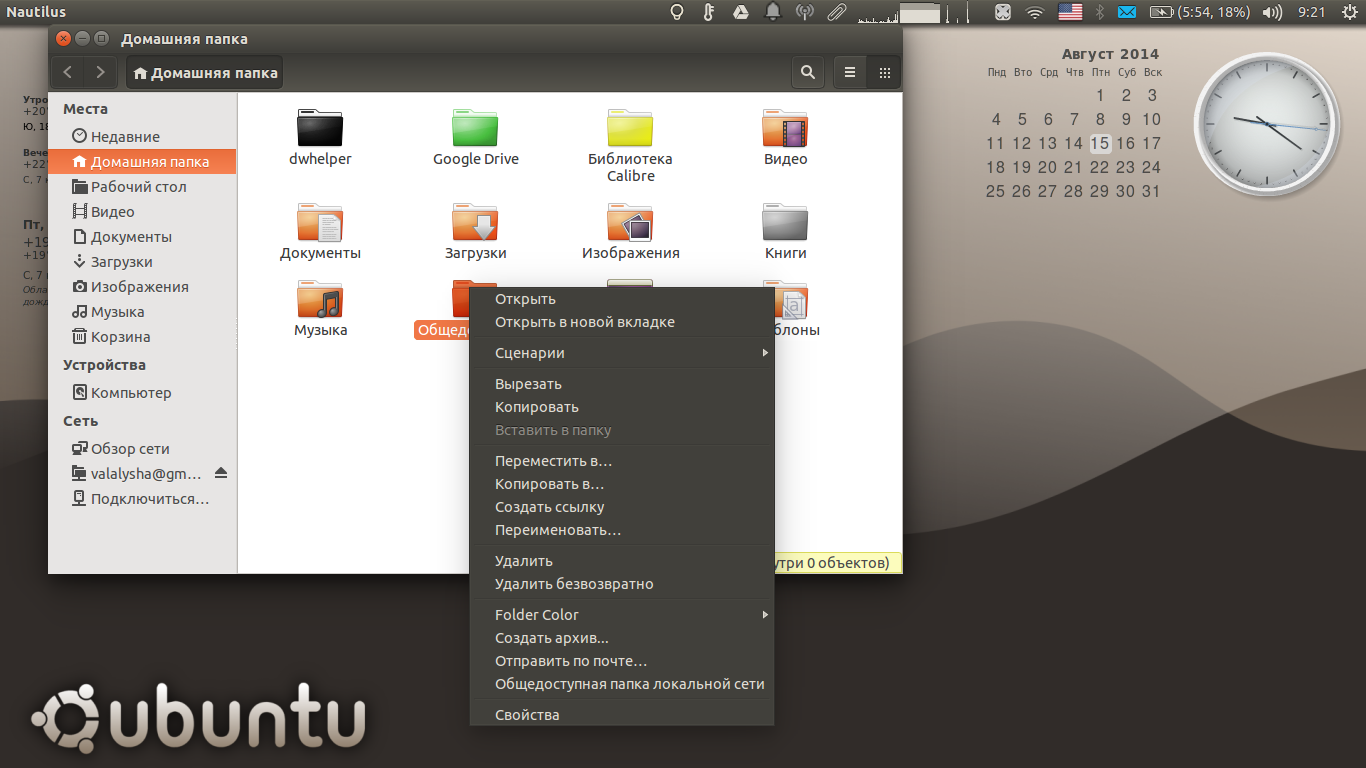Open the dwhelper black folder
Screen dimensions: 1366x768
[320, 128]
